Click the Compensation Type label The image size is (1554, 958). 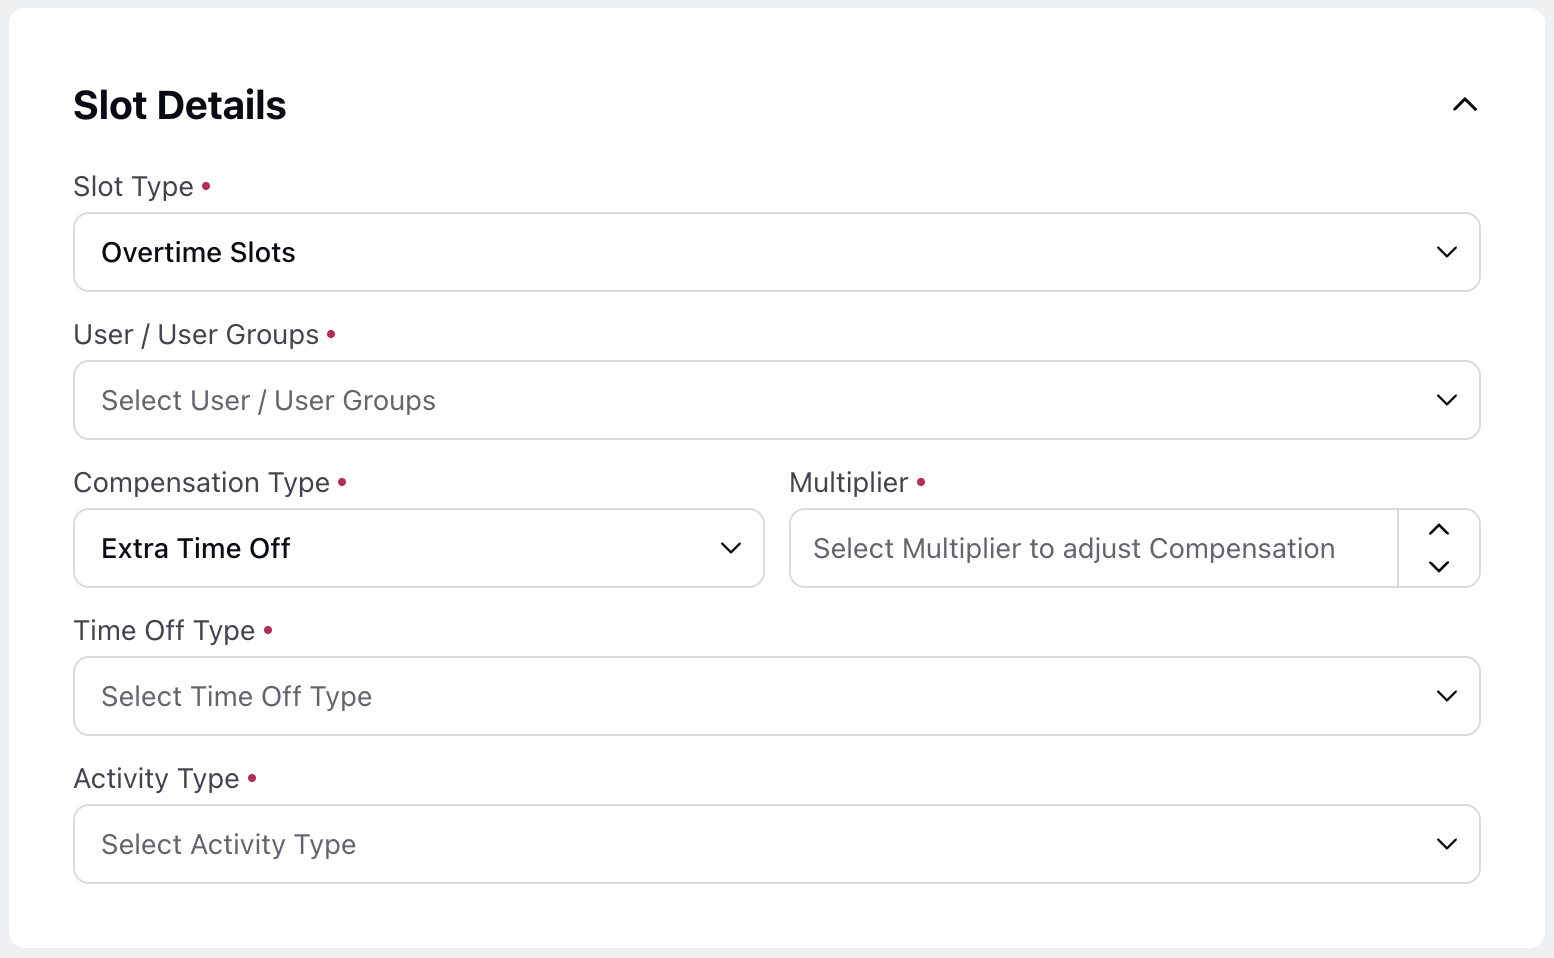pyautogui.click(x=202, y=482)
